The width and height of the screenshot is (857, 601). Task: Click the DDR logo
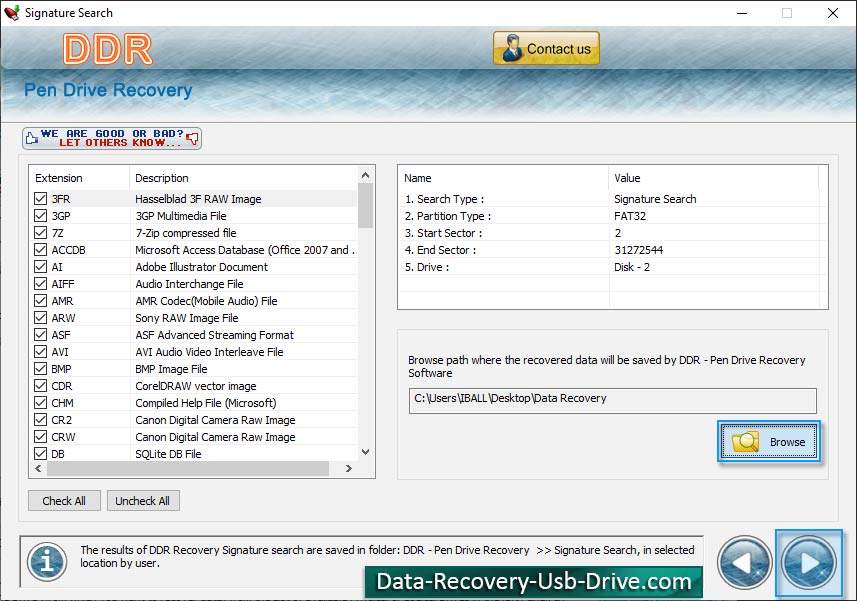tap(108, 49)
